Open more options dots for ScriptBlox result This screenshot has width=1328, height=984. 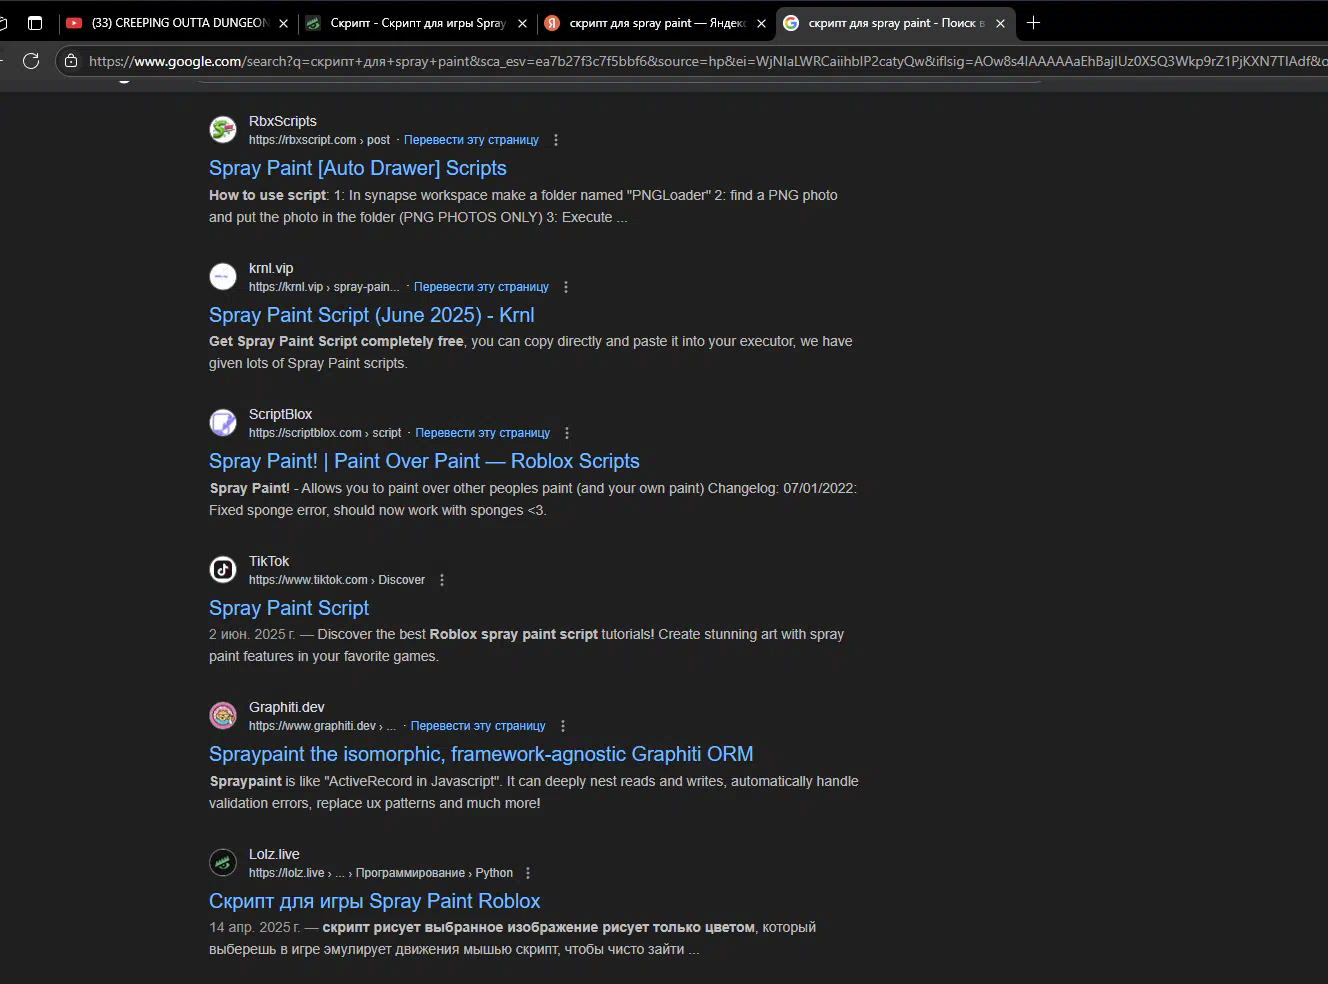(567, 433)
